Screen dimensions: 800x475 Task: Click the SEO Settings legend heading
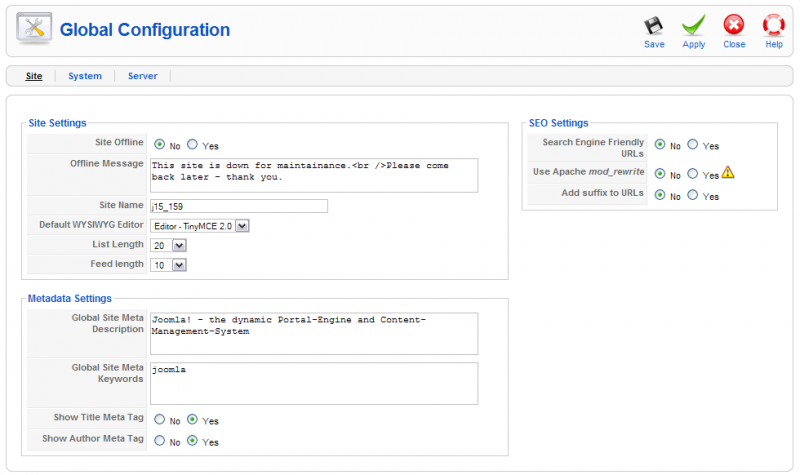(559, 123)
